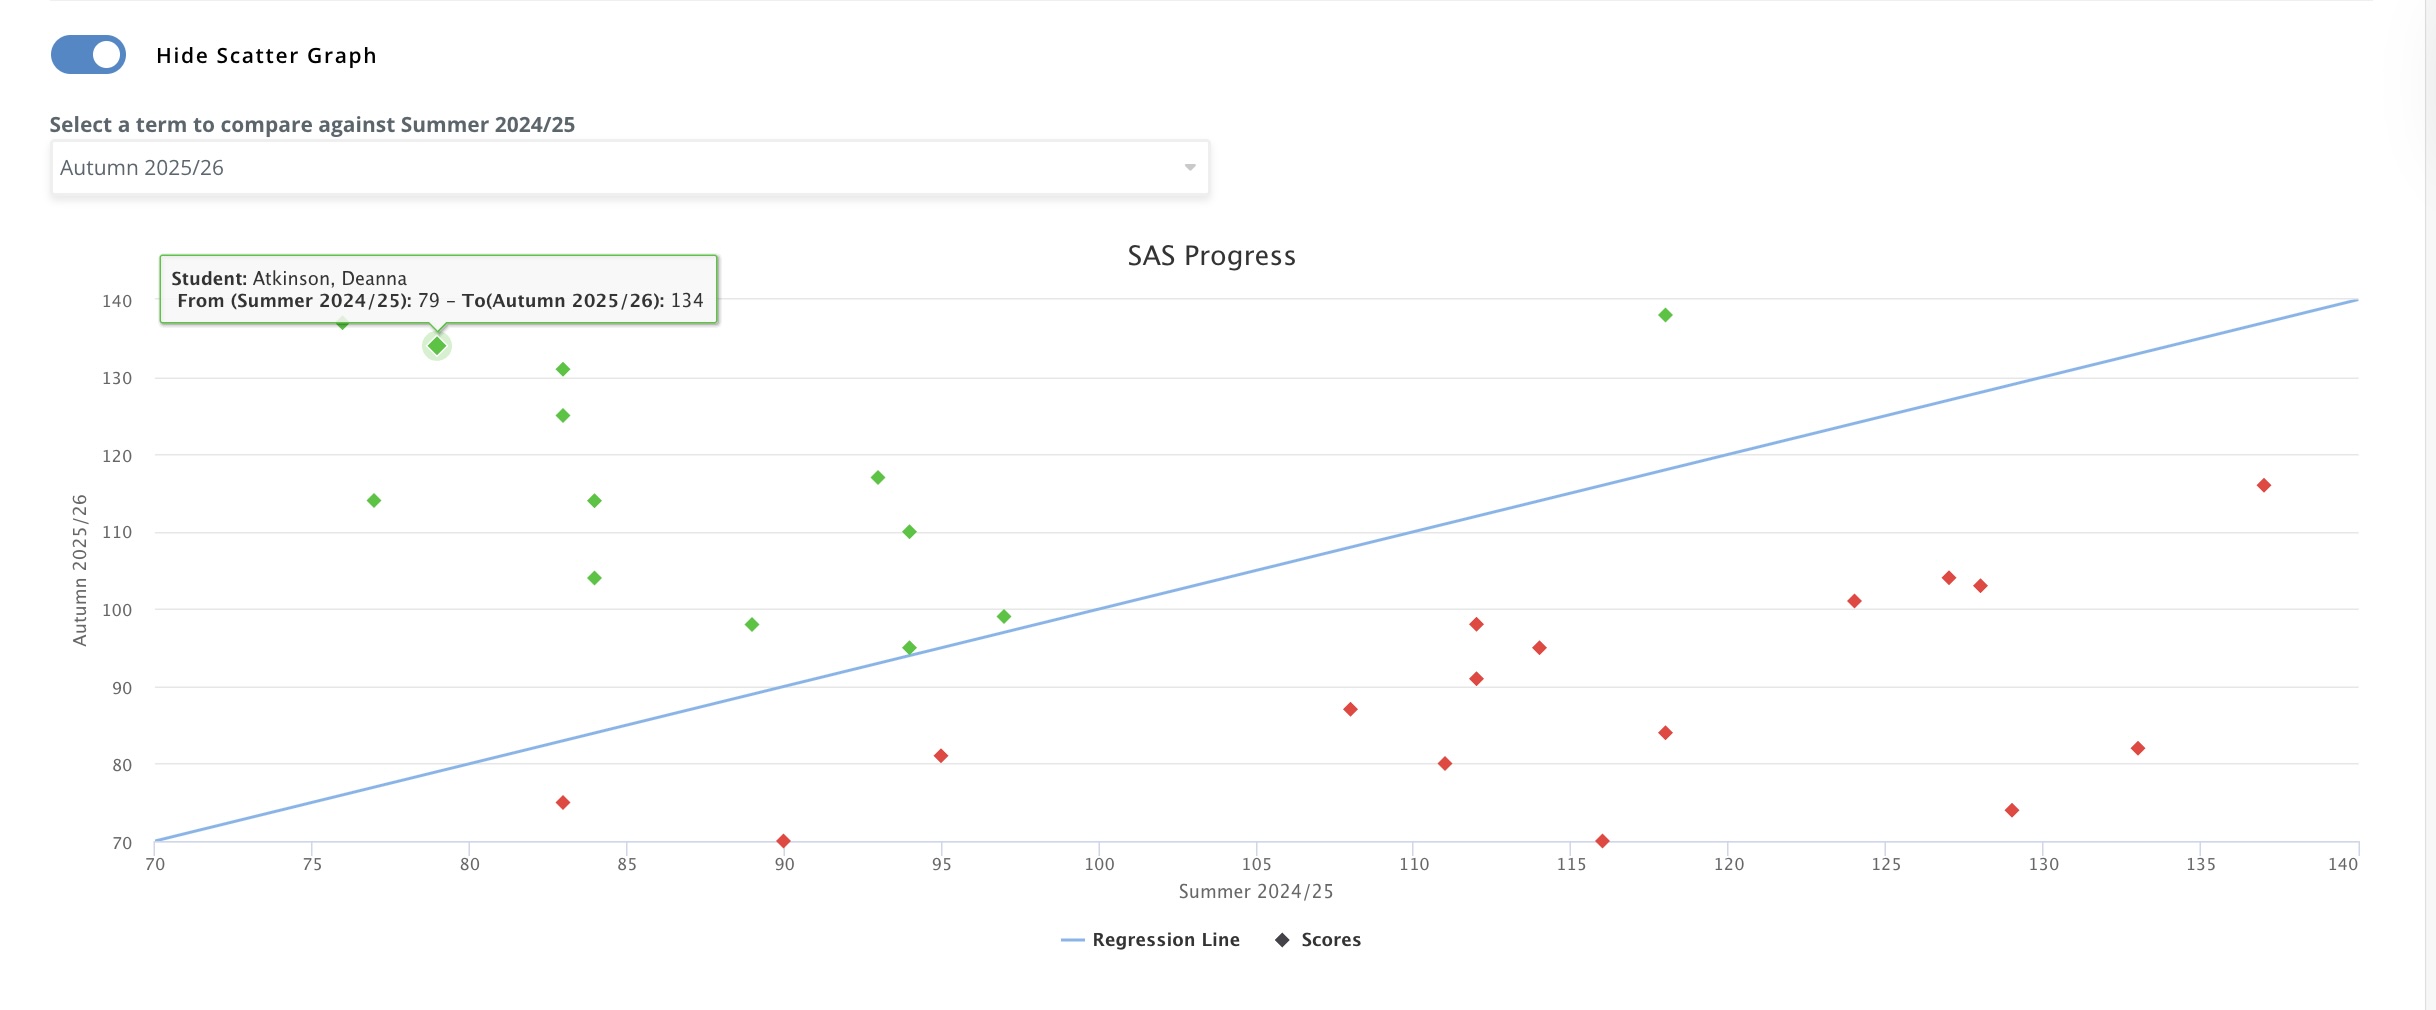Image resolution: width=2436 pixels, height=1010 pixels.
Task: Pick the red point at Summer 129, Autumn 74
Action: click(2012, 810)
